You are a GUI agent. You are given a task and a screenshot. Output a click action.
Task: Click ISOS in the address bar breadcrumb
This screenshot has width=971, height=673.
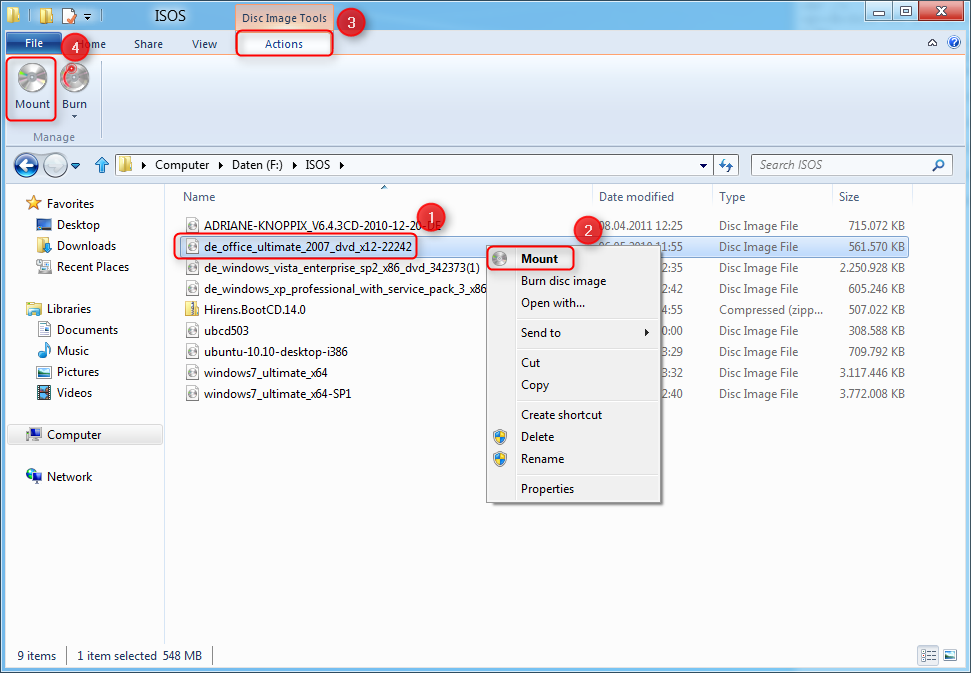tap(318, 165)
